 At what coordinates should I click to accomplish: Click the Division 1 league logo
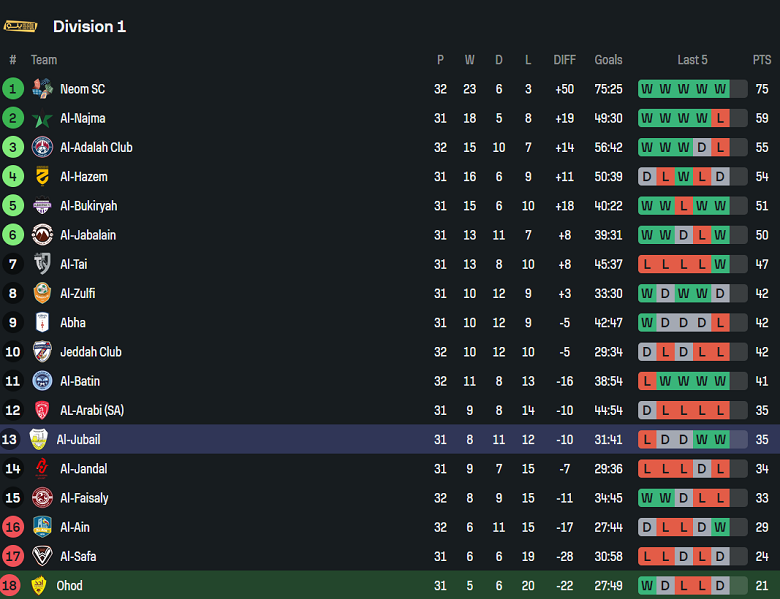pos(21,26)
